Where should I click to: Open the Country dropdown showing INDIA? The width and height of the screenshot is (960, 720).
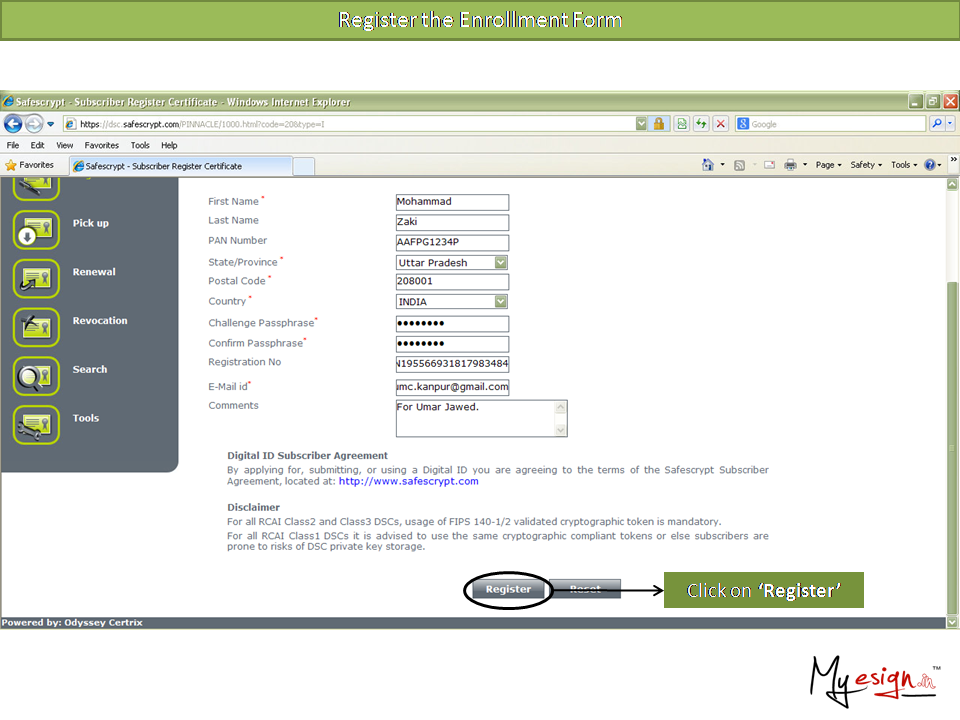pyautogui.click(x=500, y=302)
